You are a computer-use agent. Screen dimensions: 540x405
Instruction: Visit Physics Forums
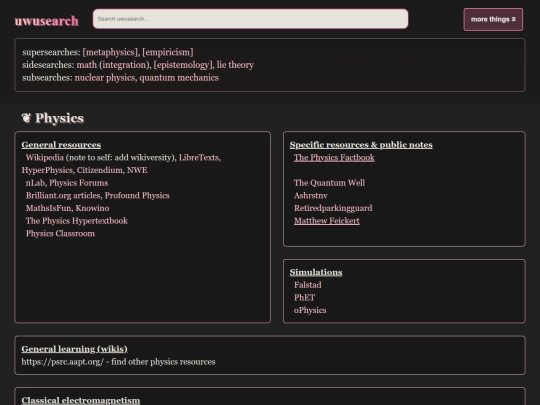pos(79,183)
